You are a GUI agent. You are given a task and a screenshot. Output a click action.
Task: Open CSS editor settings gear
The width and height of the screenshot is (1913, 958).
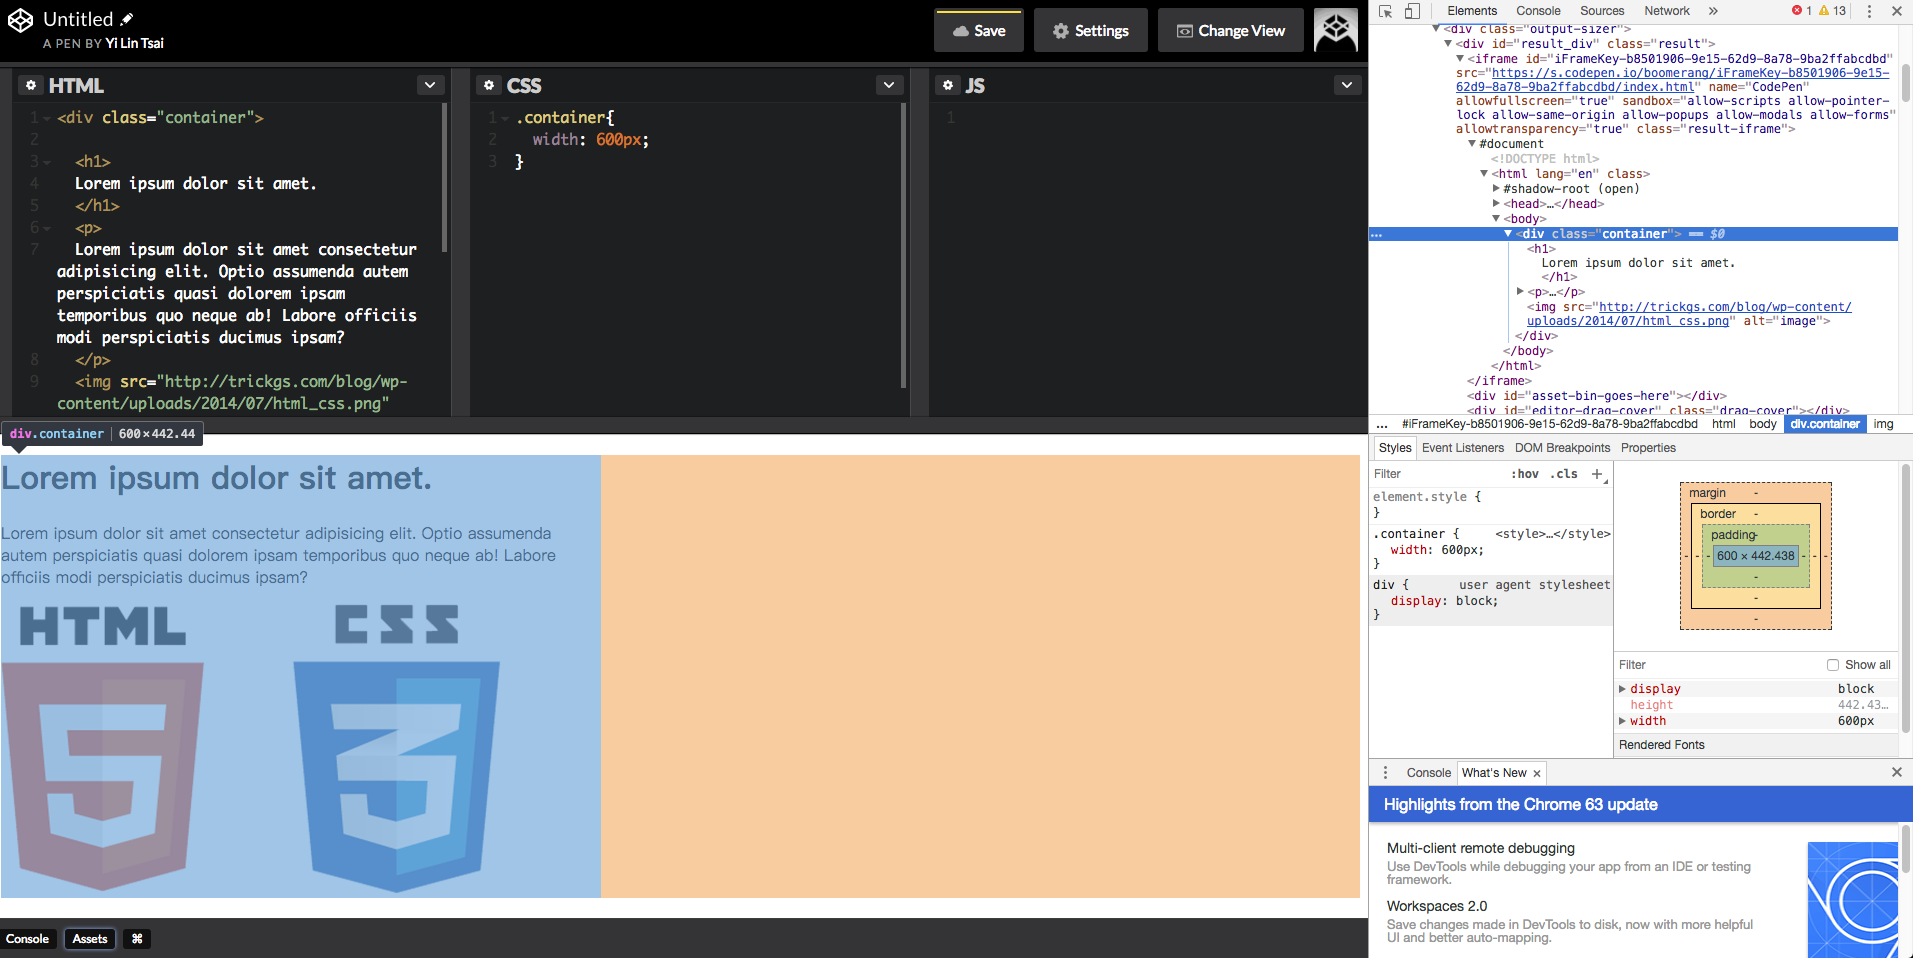click(x=489, y=85)
